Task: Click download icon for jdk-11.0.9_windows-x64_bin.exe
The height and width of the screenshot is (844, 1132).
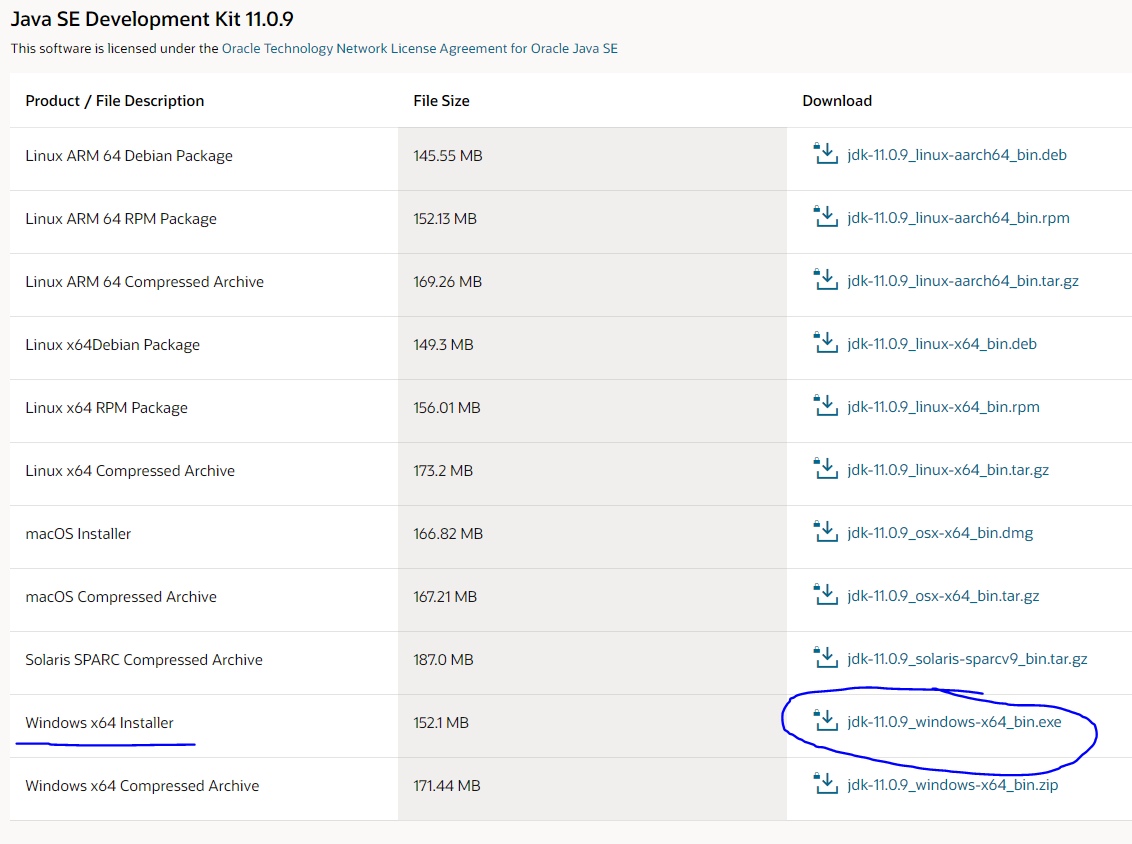Action: tap(825, 721)
